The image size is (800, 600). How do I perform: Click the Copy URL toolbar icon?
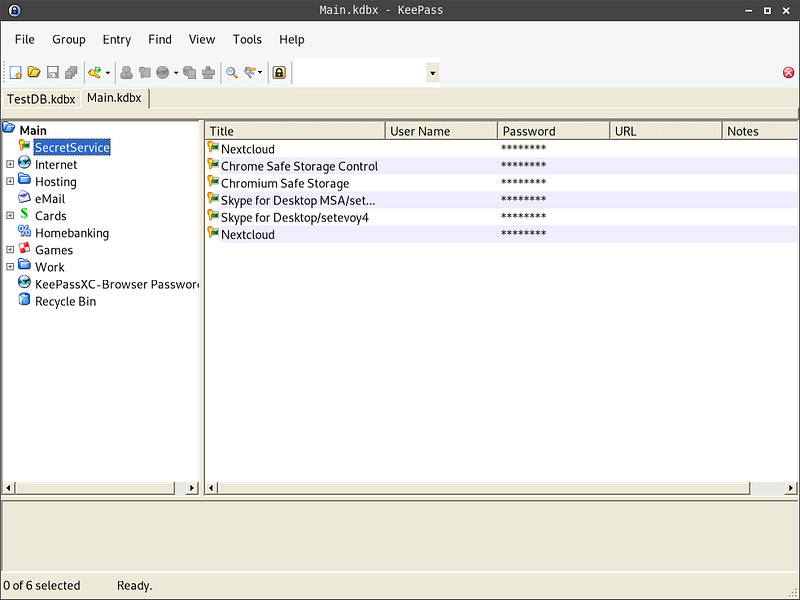(x=190, y=73)
